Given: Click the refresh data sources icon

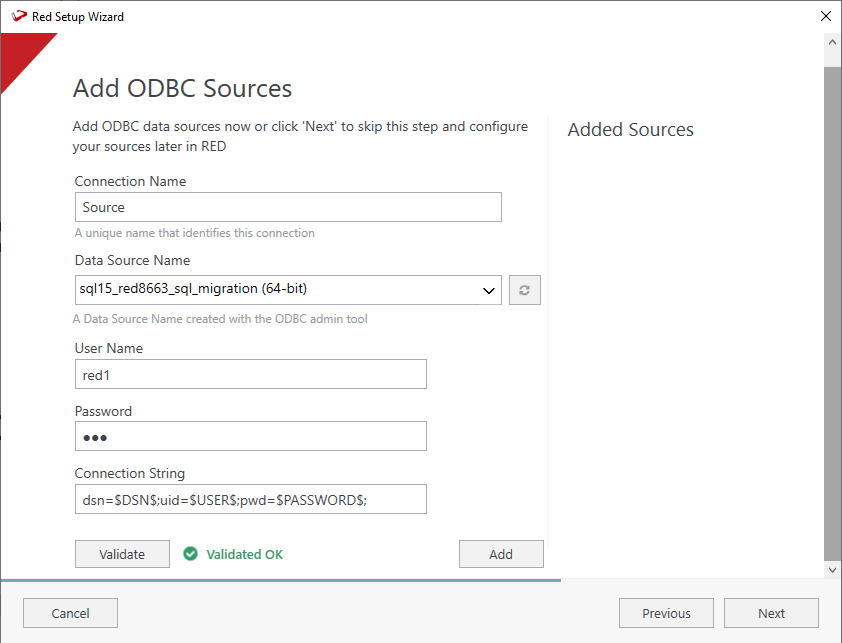Looking at the screenshot, I should 524,291.
